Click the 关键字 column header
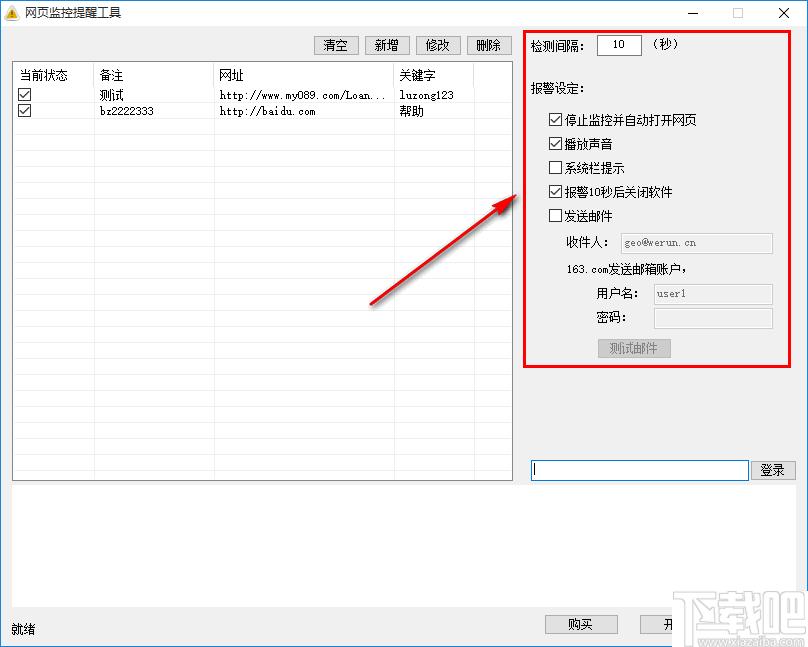Image resolution: width=808 pixels, height=647 pixels. pos(433,76)
